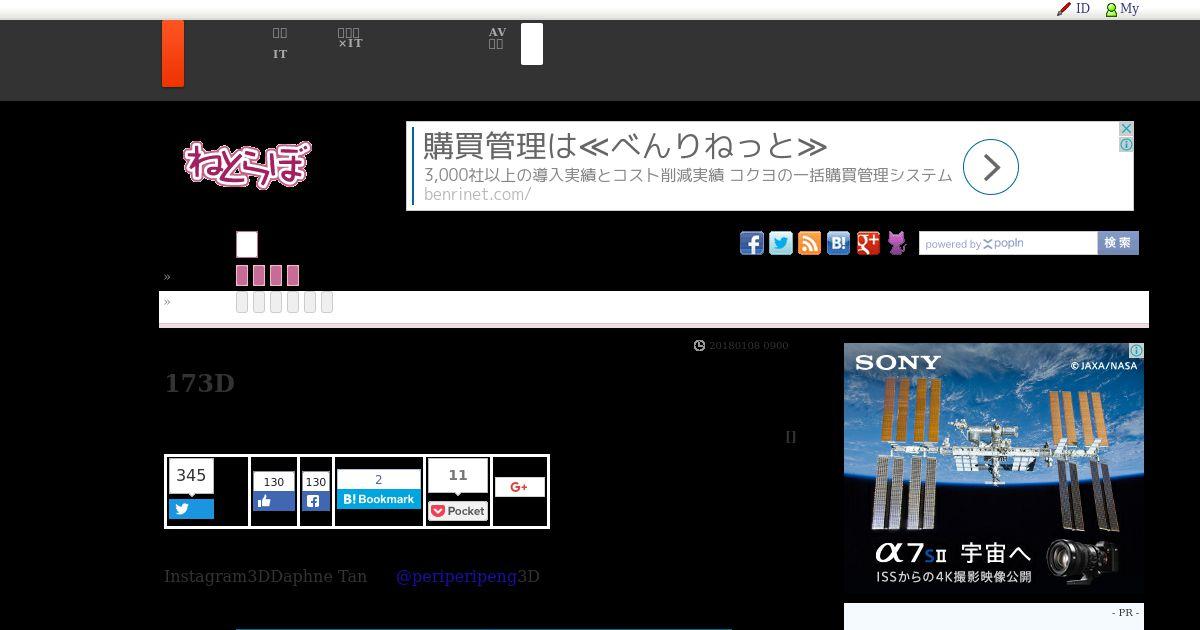Open the Hatena B! icon beside search
The width and height of the screenshot is (1200, 630).
(x=839, y=243)
